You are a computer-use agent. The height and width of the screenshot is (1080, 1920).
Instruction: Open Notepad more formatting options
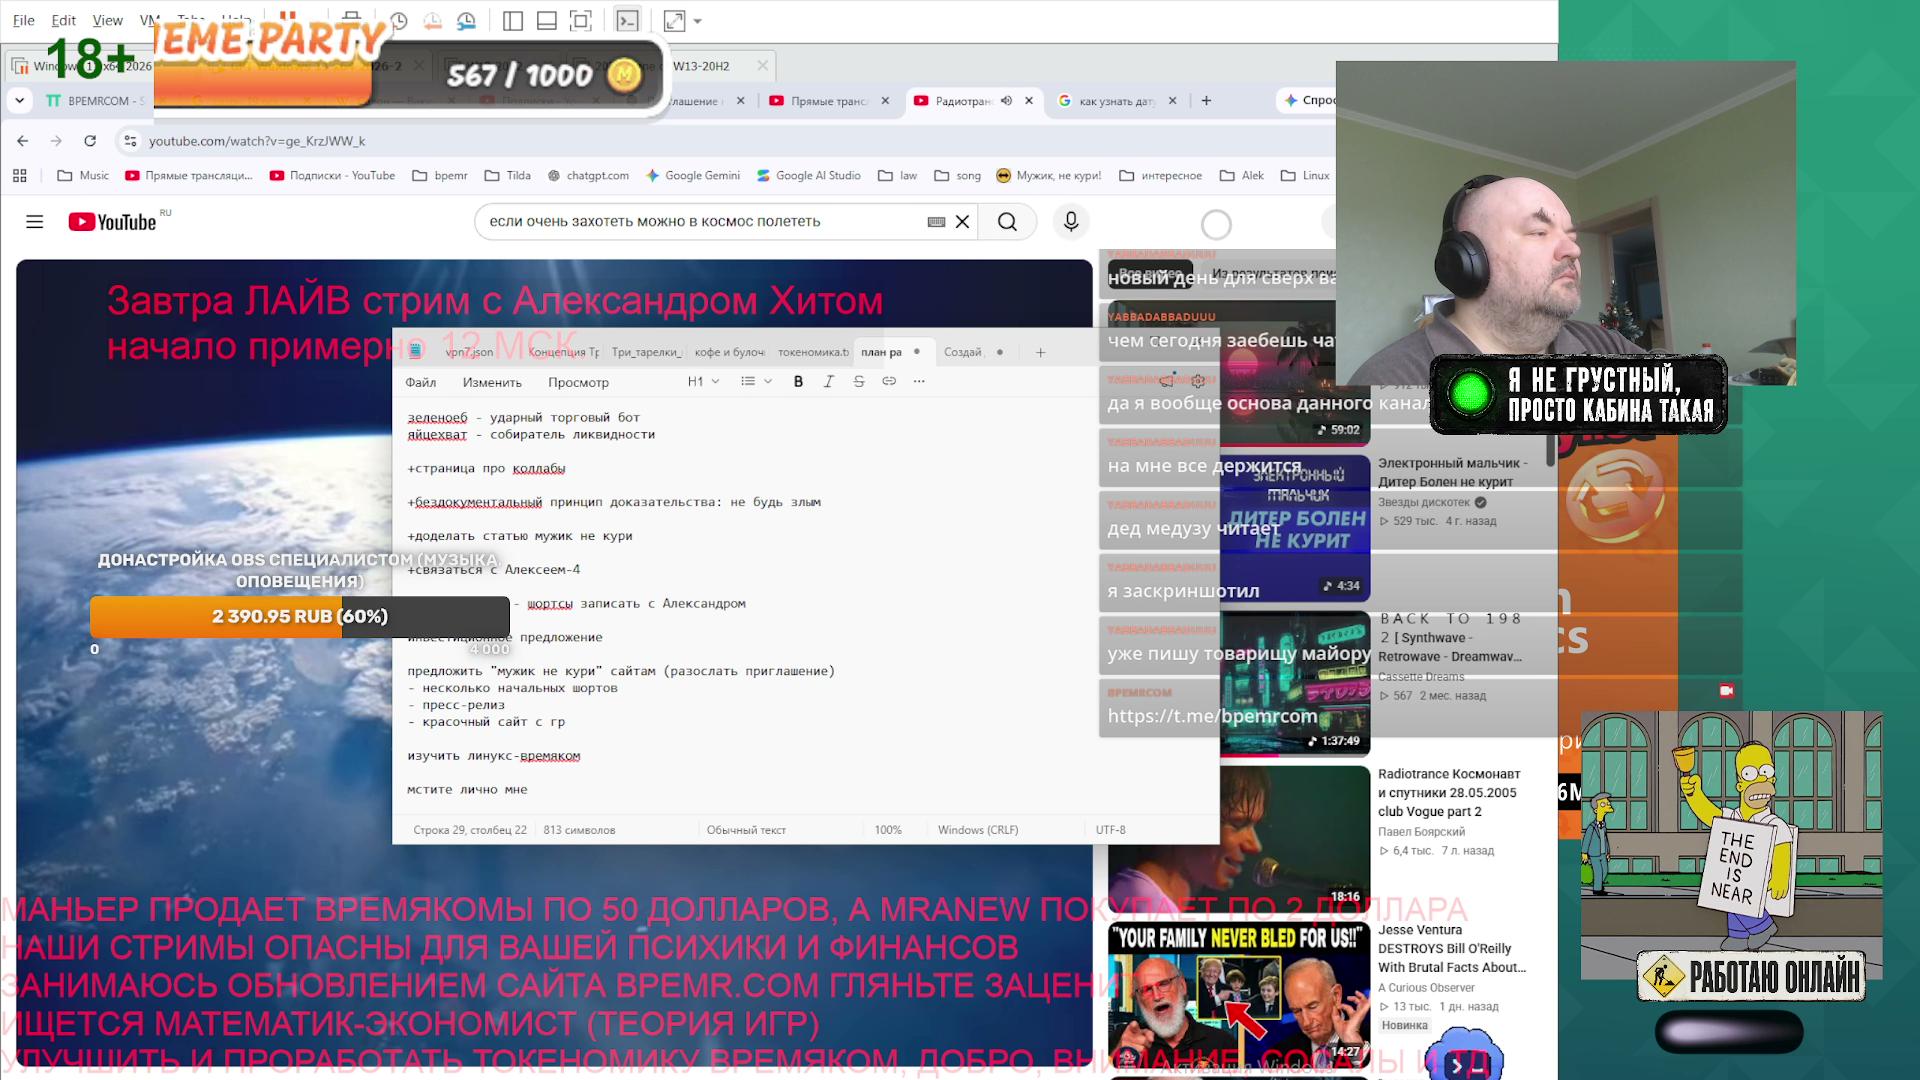tap(919, 381)
